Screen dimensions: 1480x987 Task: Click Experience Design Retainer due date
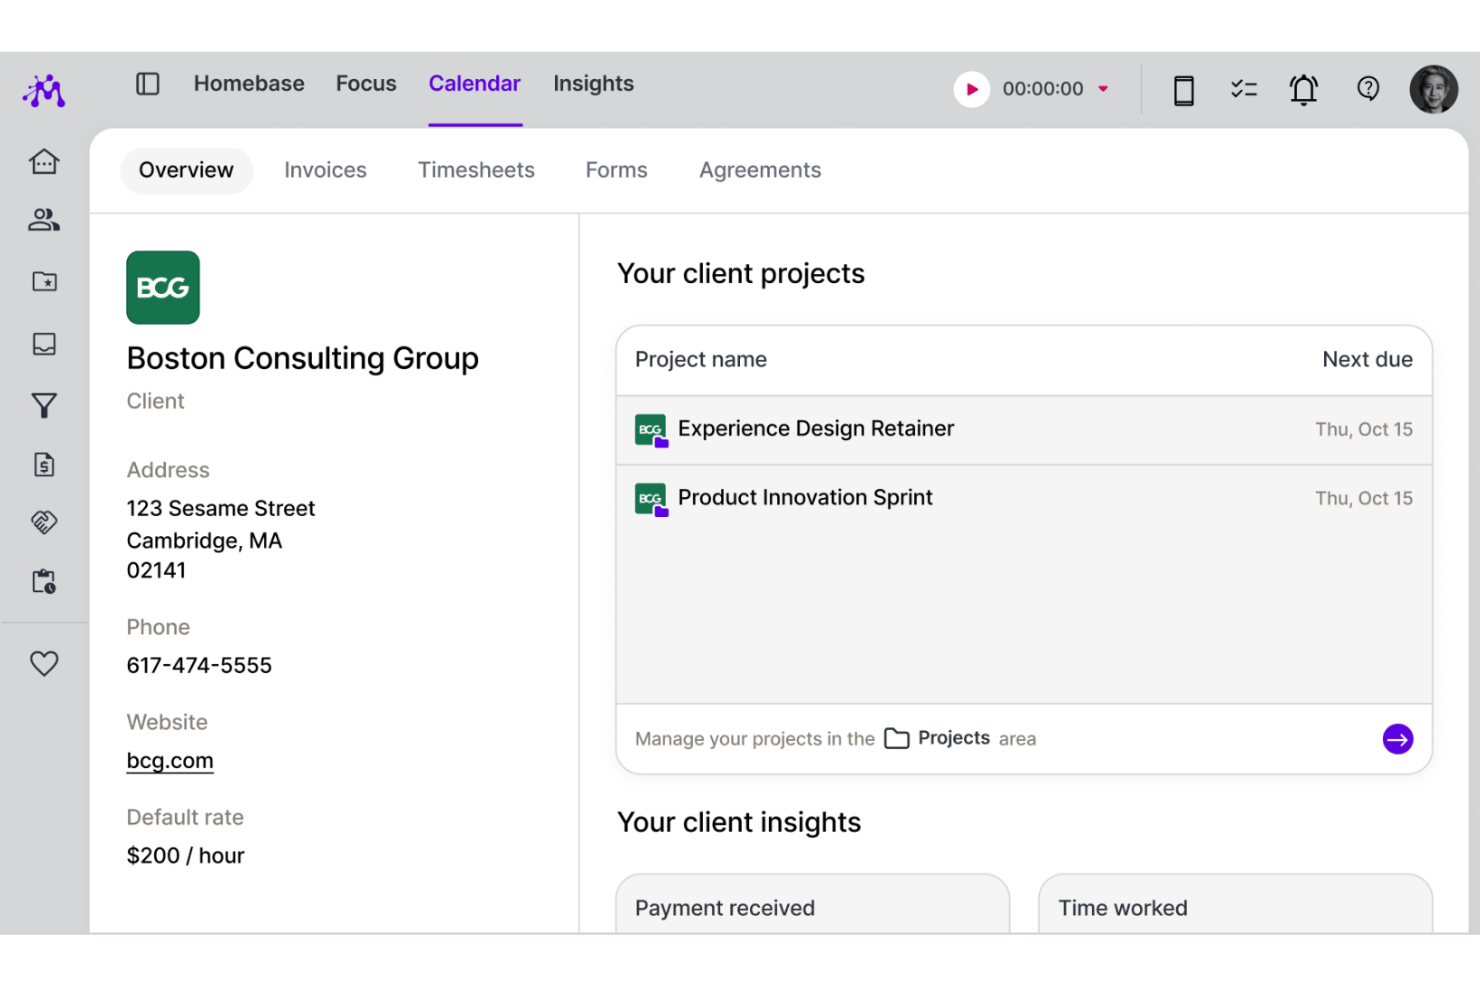(1364, 430)
